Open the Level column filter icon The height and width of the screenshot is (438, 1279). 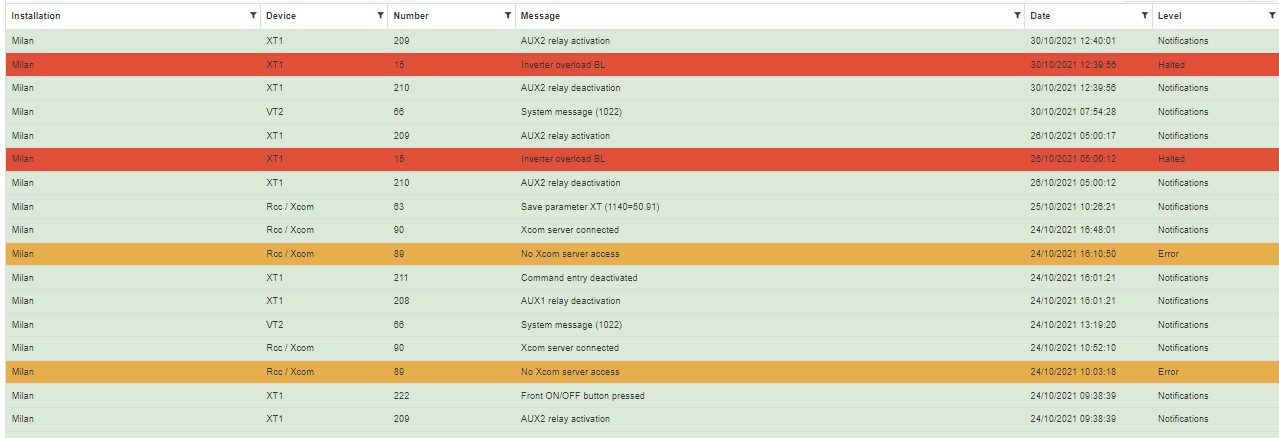pyautogui.click(x=1271, y=16)
